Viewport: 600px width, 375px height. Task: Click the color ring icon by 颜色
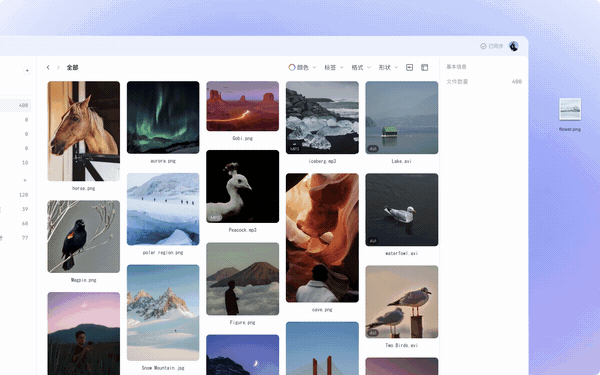coord(292,67)
